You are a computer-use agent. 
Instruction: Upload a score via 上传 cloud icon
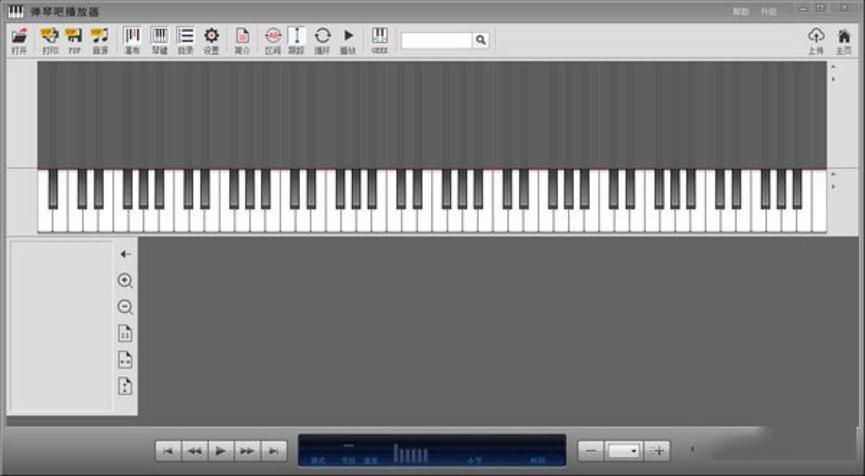(x=816, y=41)
